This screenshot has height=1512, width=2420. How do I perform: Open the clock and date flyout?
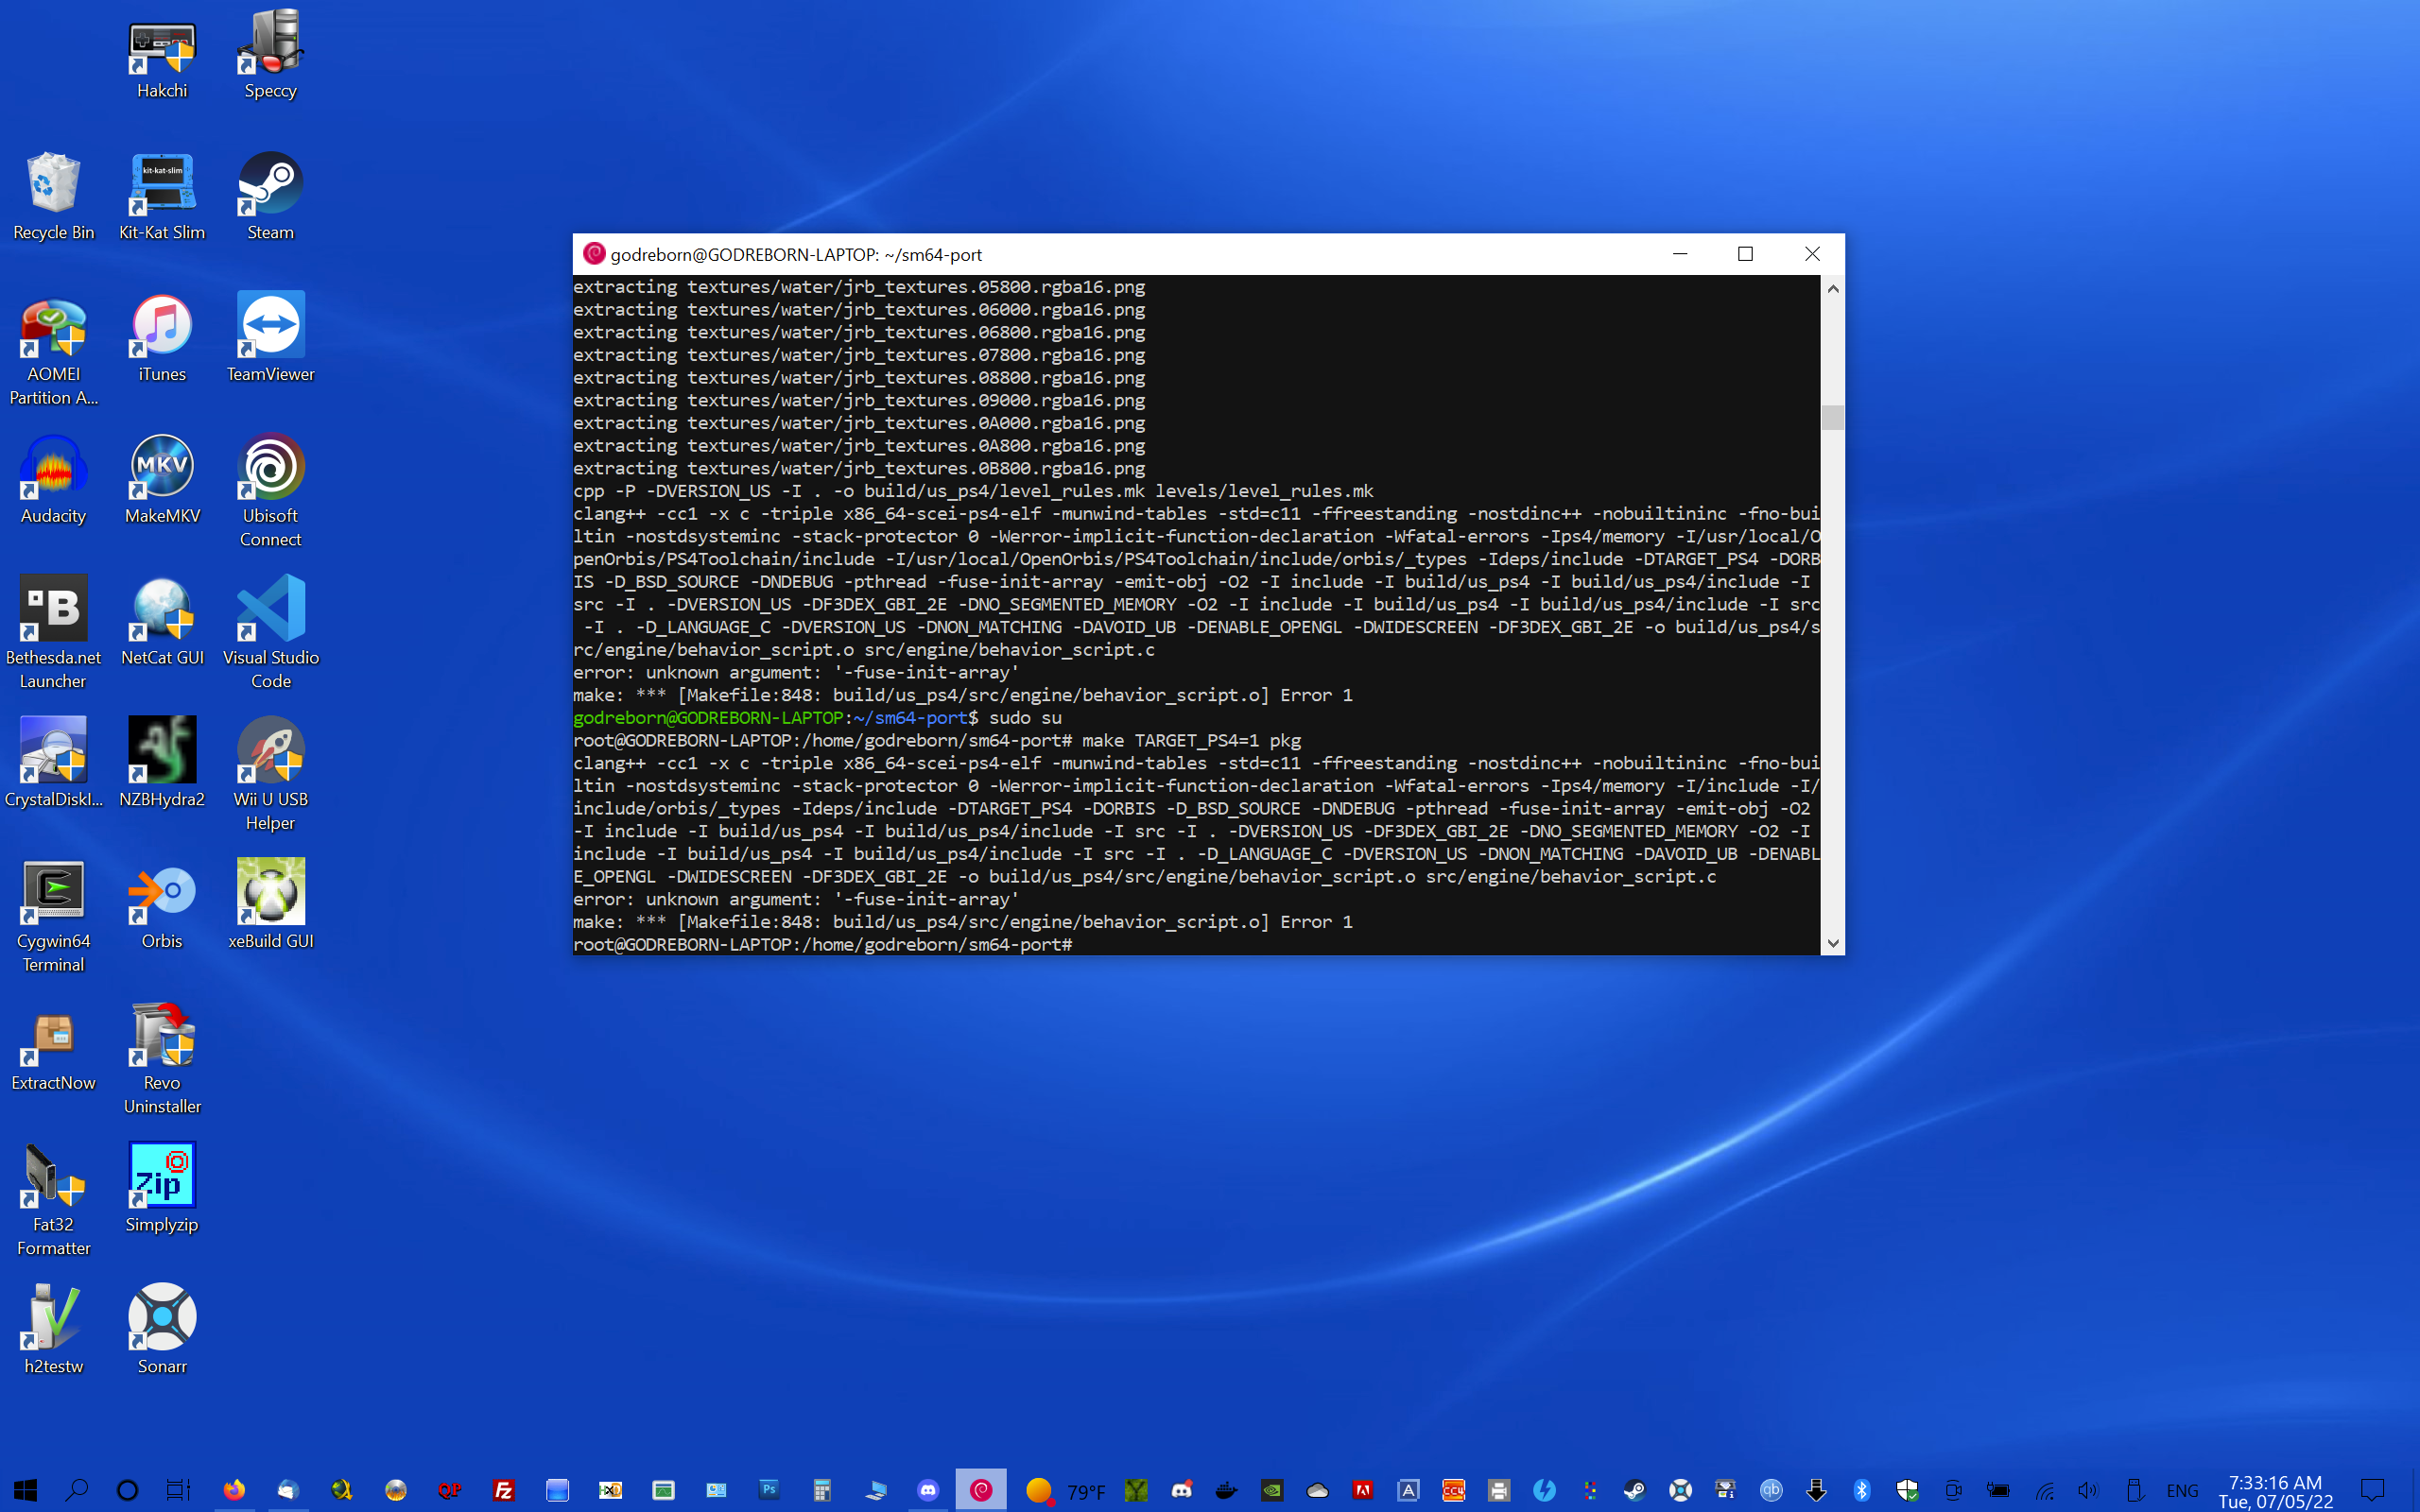2275,1491
